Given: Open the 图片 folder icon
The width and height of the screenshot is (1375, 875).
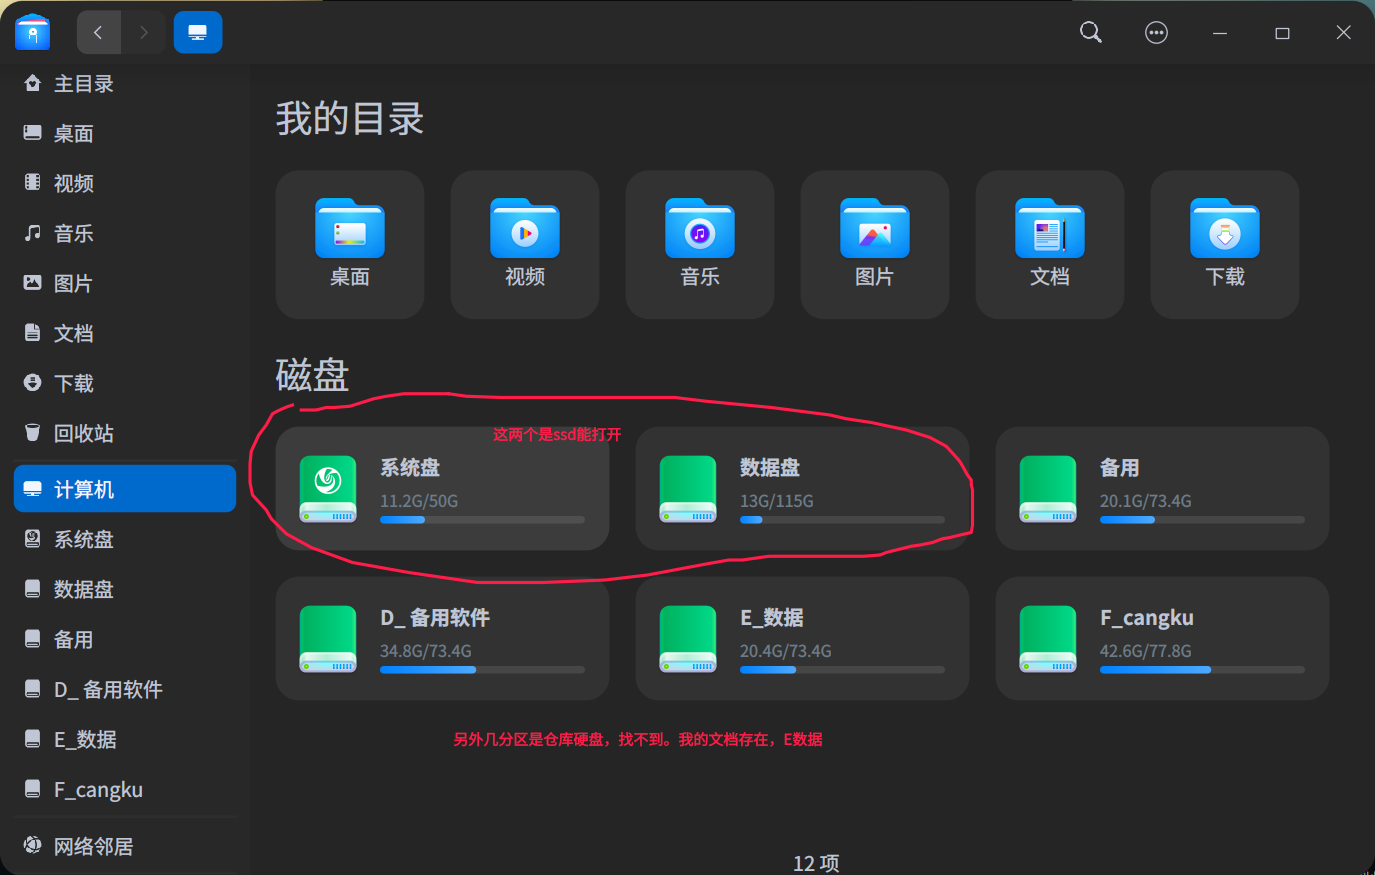Looking at the screenshot, I should (874, 230).
